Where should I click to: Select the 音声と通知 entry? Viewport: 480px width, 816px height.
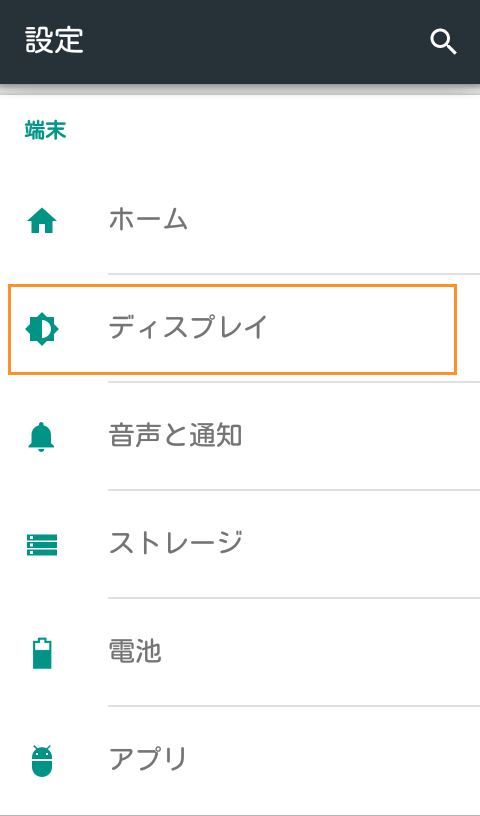[240, 436]
